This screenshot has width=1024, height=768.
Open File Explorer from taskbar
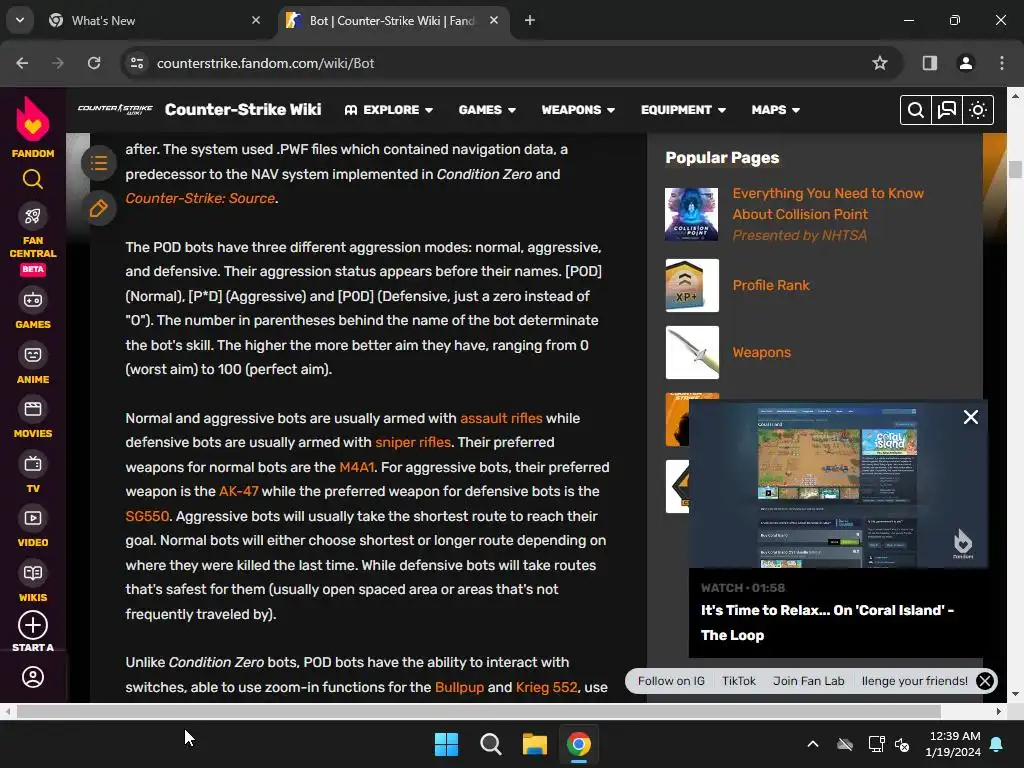[x=534, y=744]
